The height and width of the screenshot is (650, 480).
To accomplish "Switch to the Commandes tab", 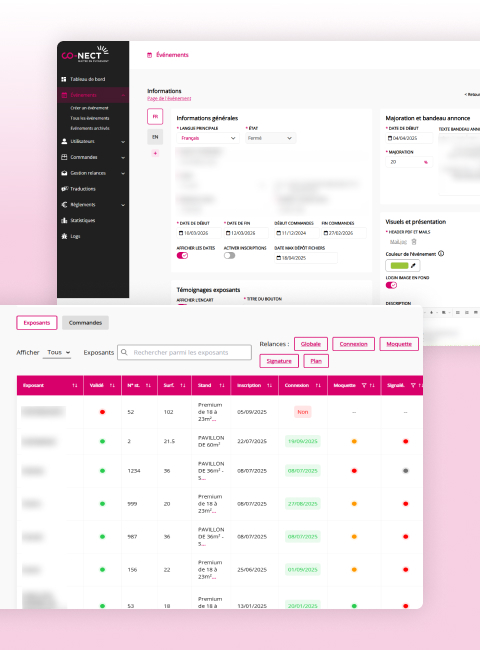I will point(85,323).
